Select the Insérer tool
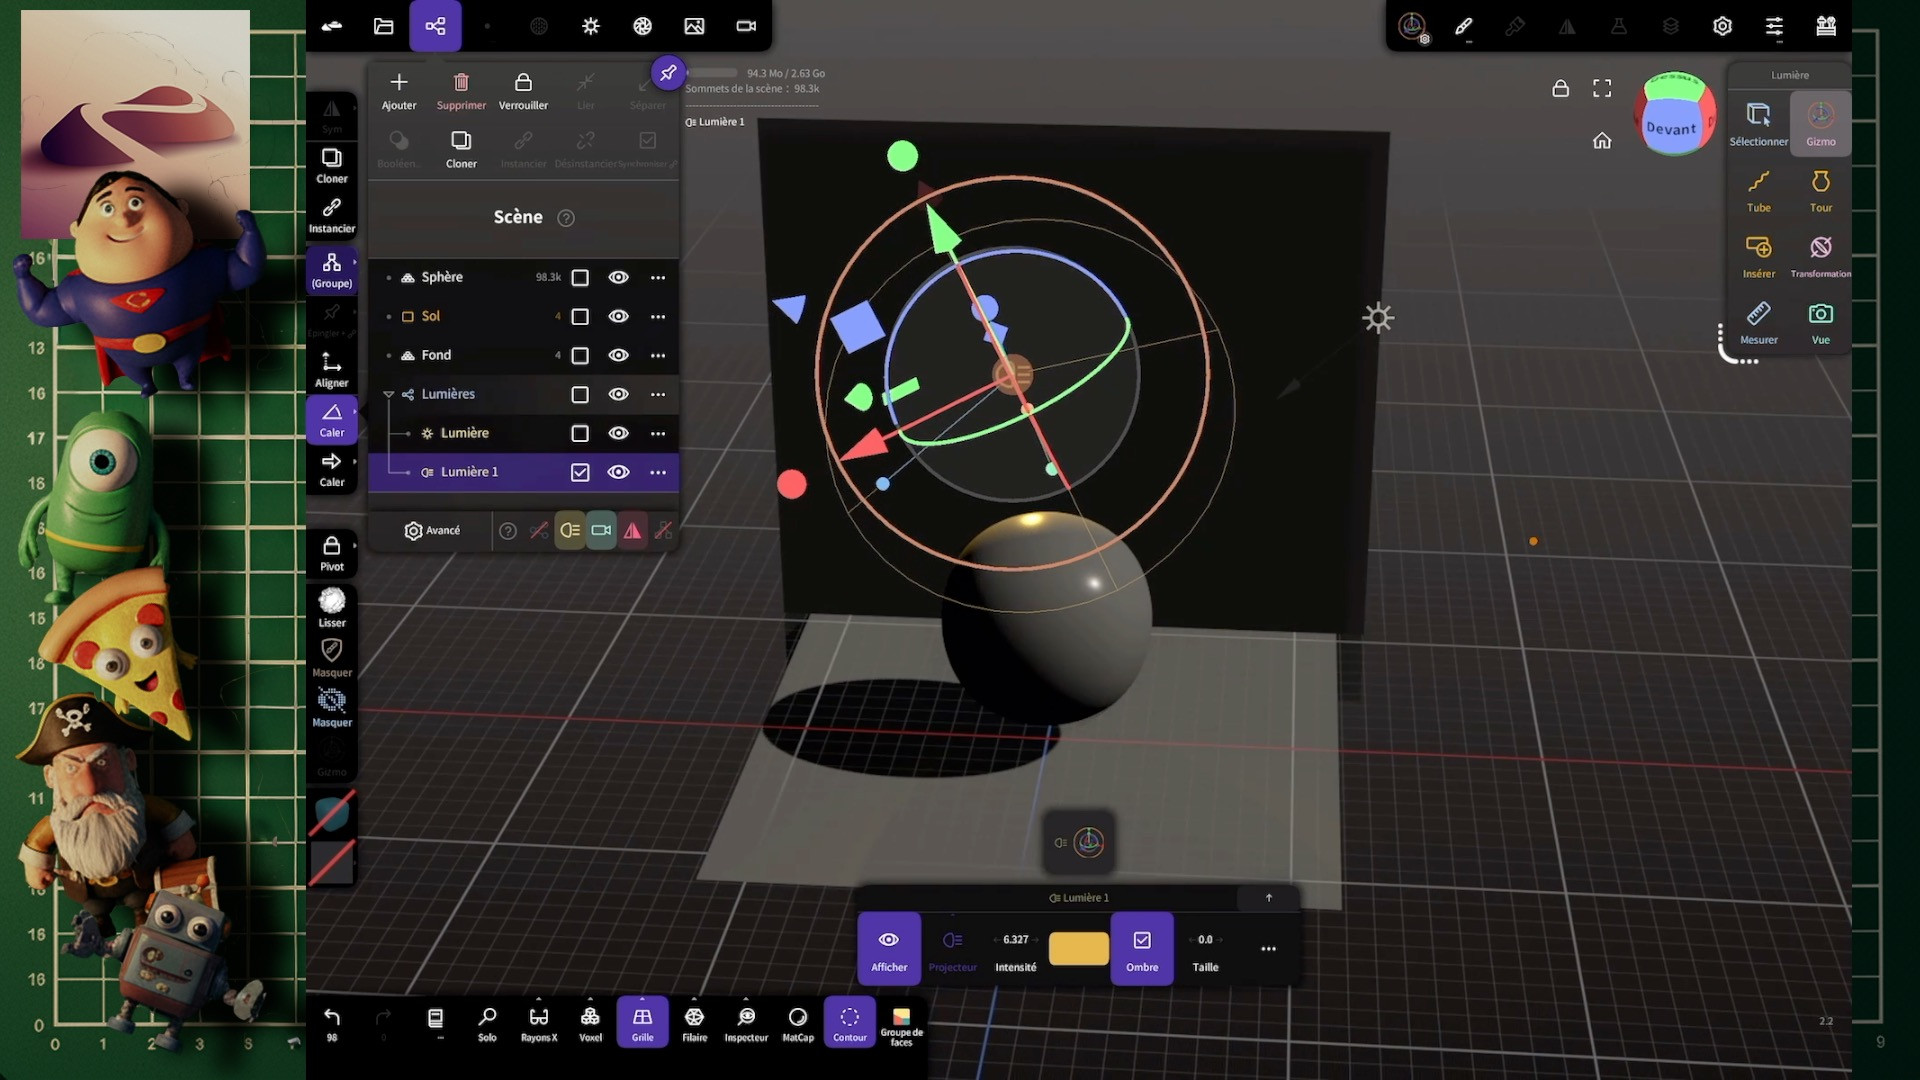 tap(1758, 256)
